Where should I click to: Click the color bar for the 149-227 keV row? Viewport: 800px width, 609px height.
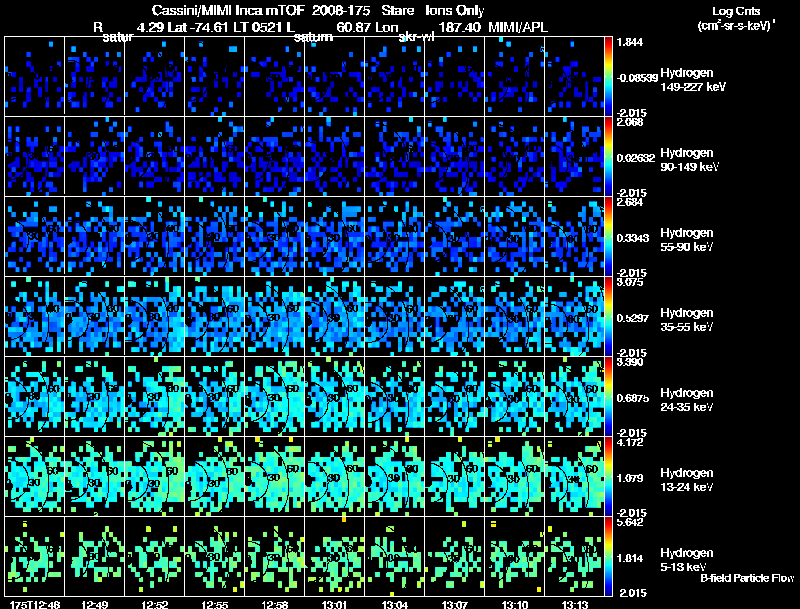[x=608, y=76]
